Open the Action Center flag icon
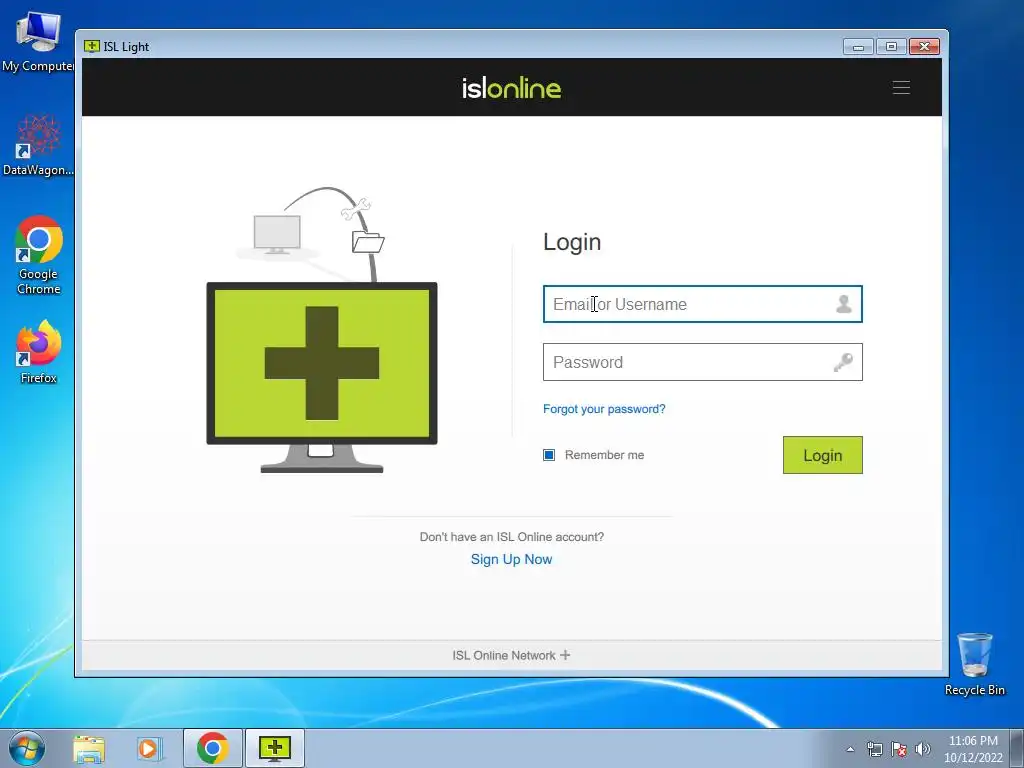Image resolution: width=1024 pixels, height=768 pixels. 899,749
